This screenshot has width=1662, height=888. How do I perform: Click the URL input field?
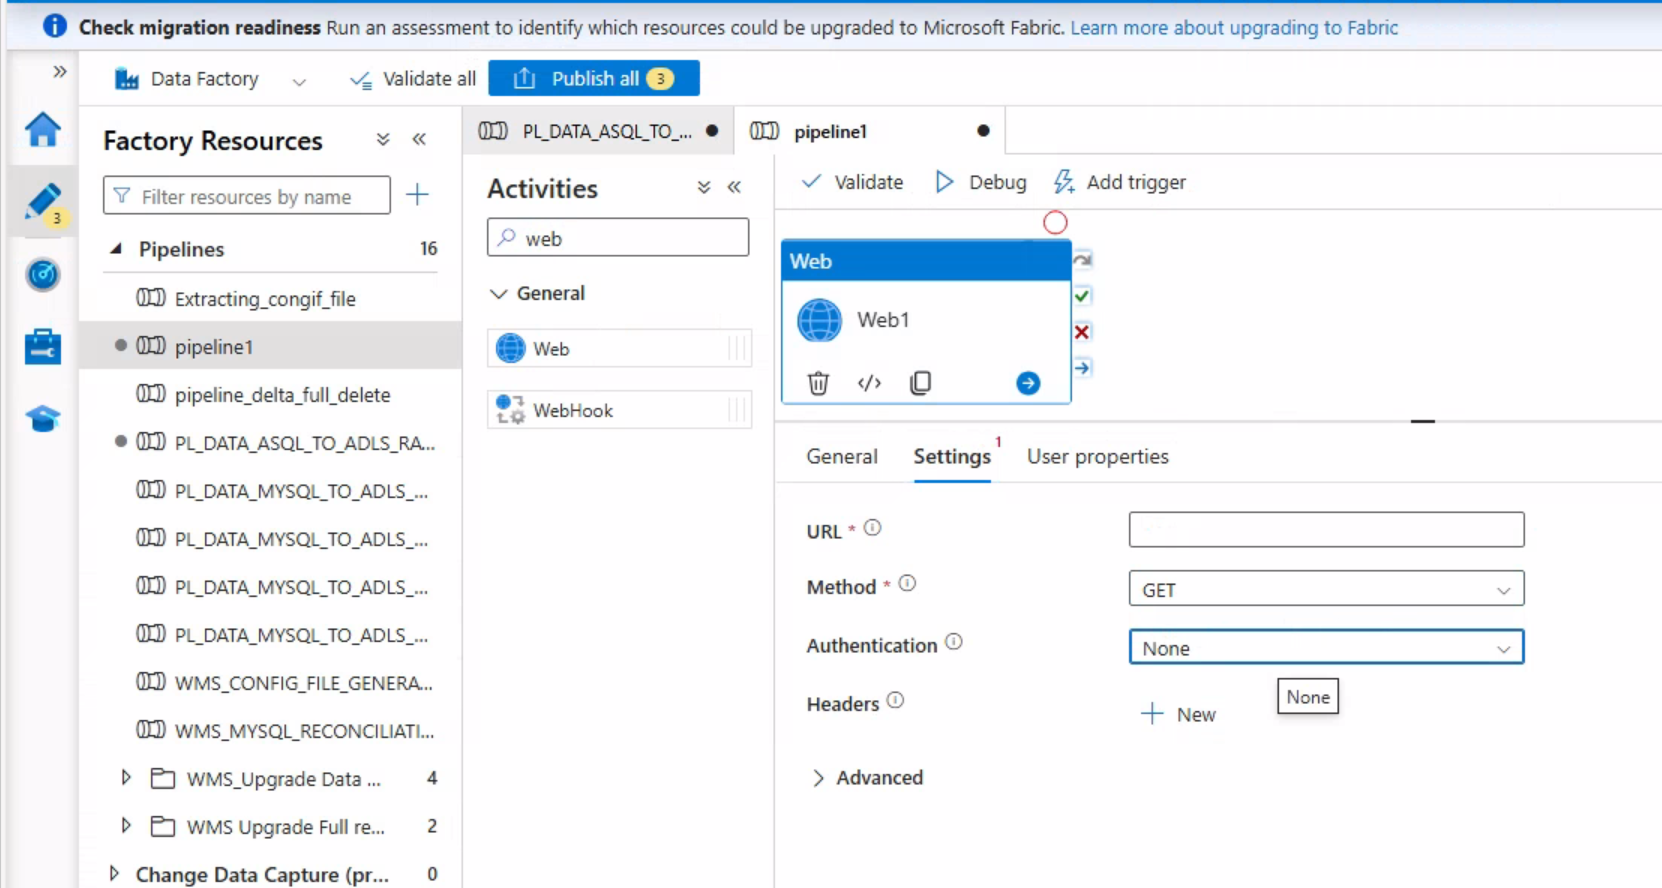point(1326,530)
